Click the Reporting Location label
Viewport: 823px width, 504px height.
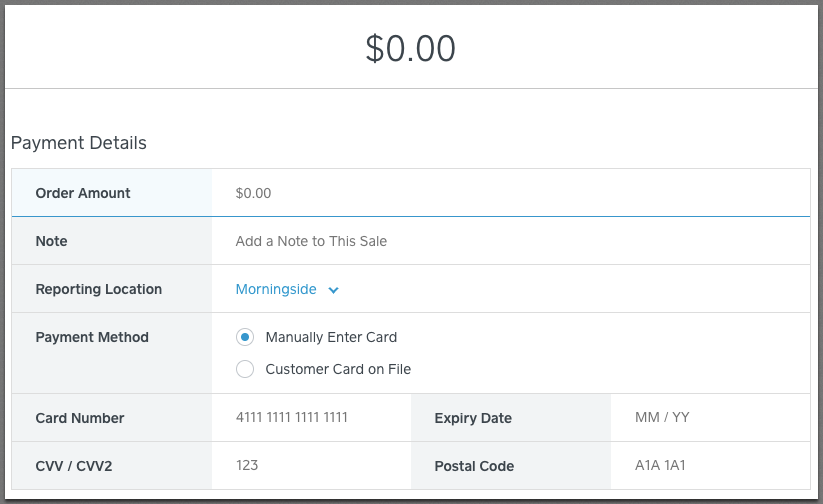click(x=98, y=290)
